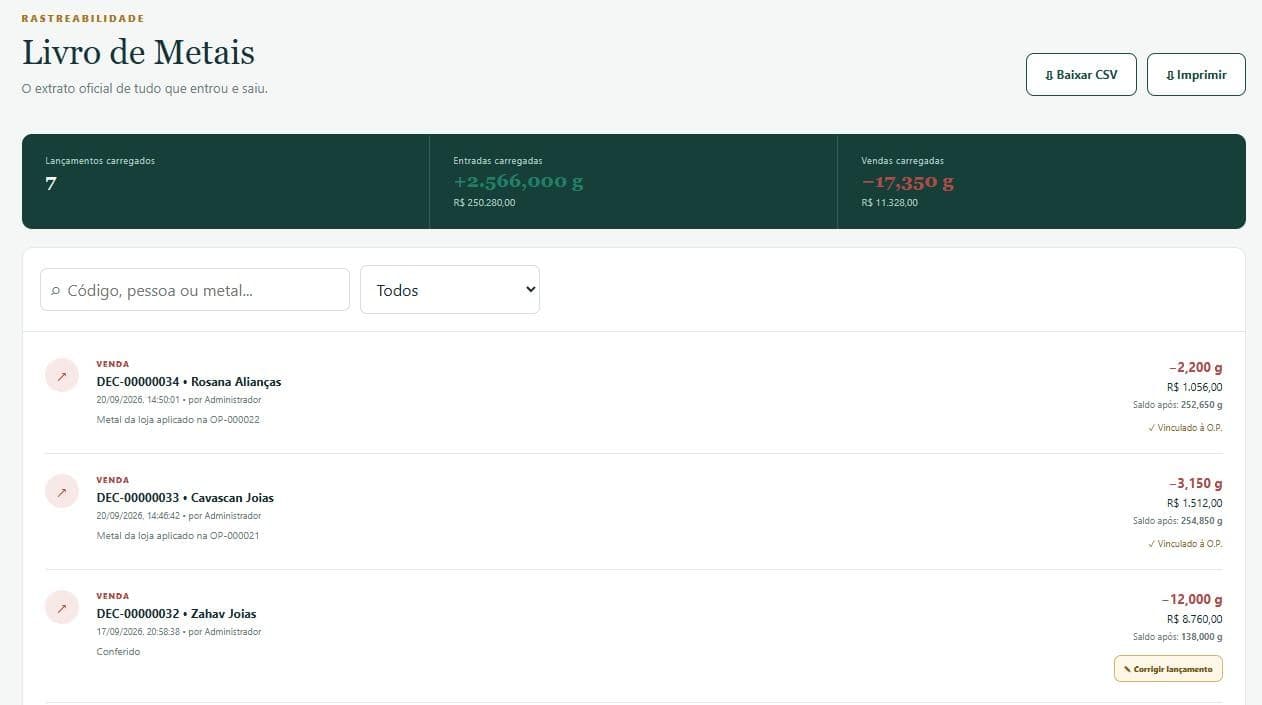Click Saldo após: 254,850 g
The width and height of the screenshot is (1262, 705).
(1177, 521)
